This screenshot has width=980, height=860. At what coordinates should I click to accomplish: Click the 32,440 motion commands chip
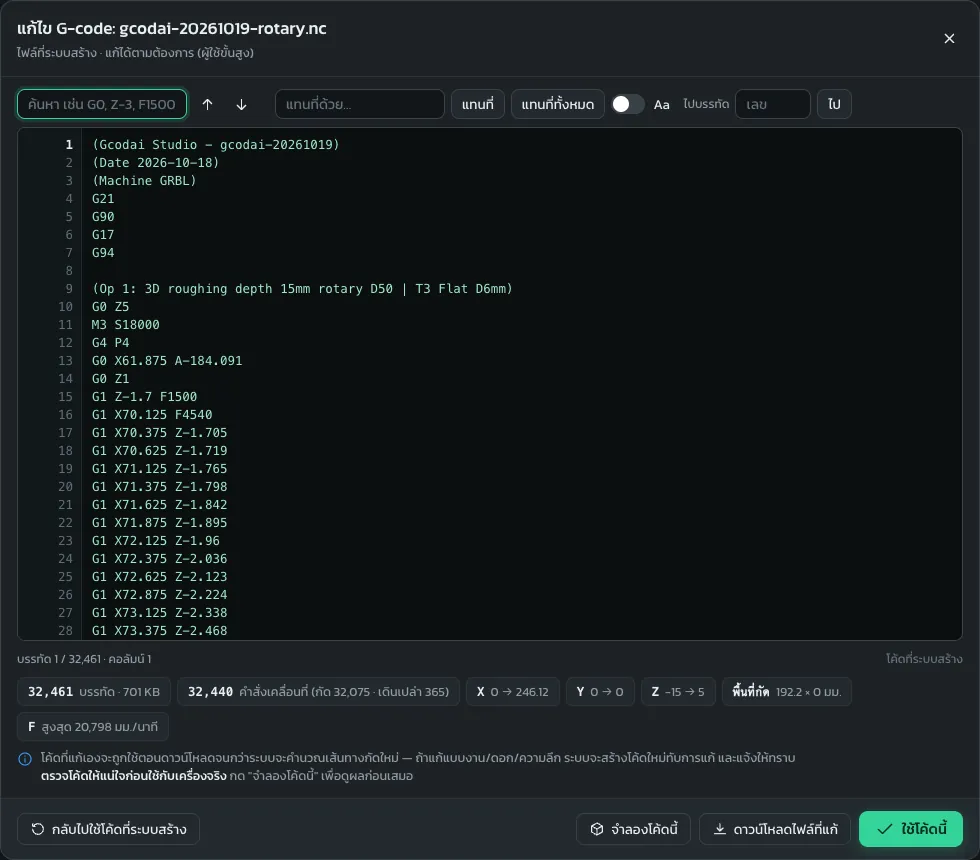point(319,692)
